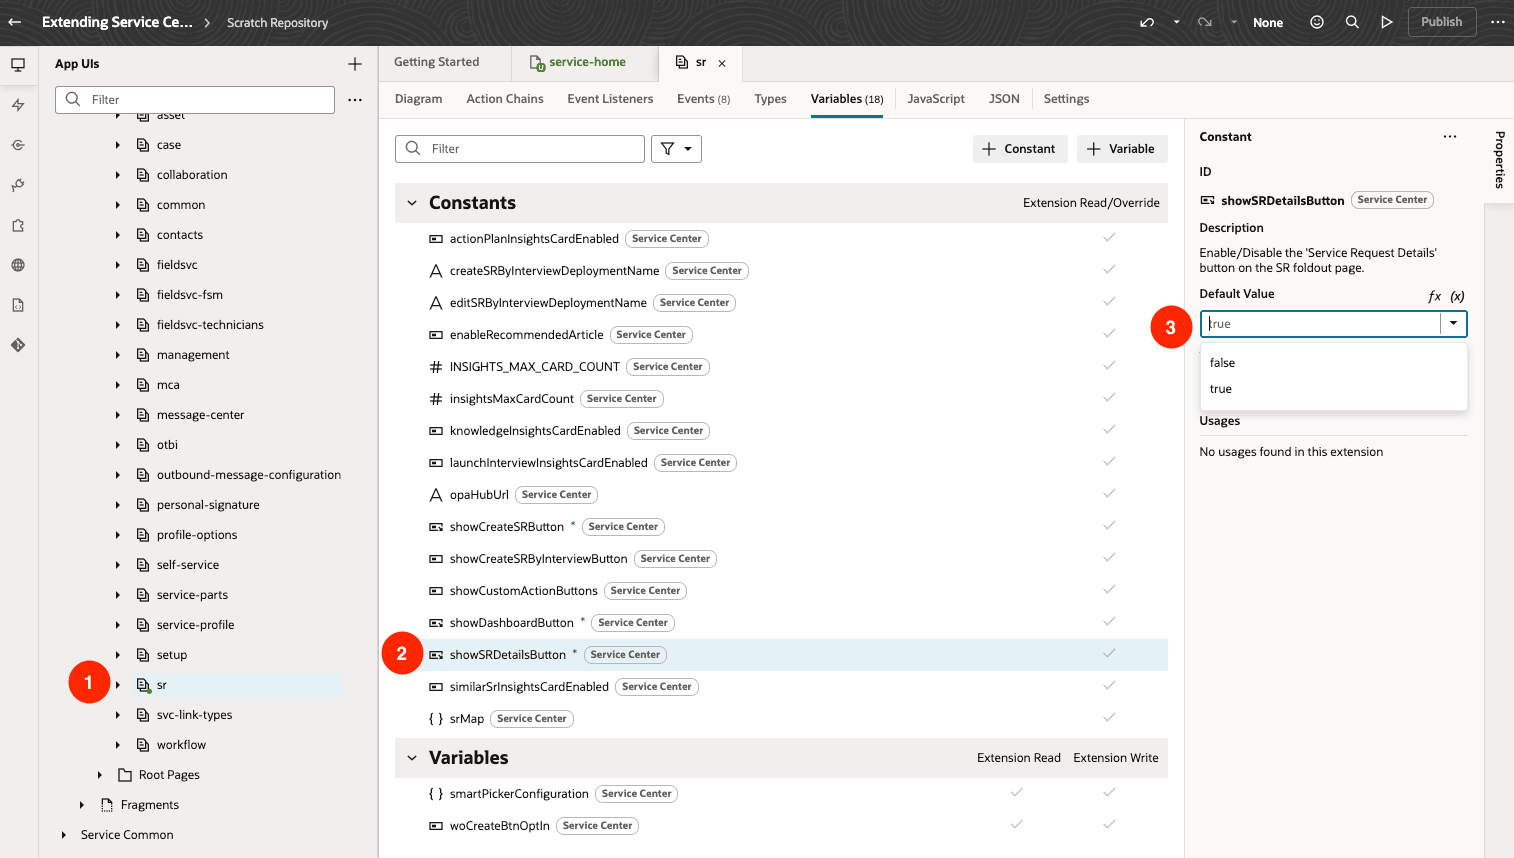Expand the workflow tree node
This screenshot has width=1514, height=858.
[118, 745]
